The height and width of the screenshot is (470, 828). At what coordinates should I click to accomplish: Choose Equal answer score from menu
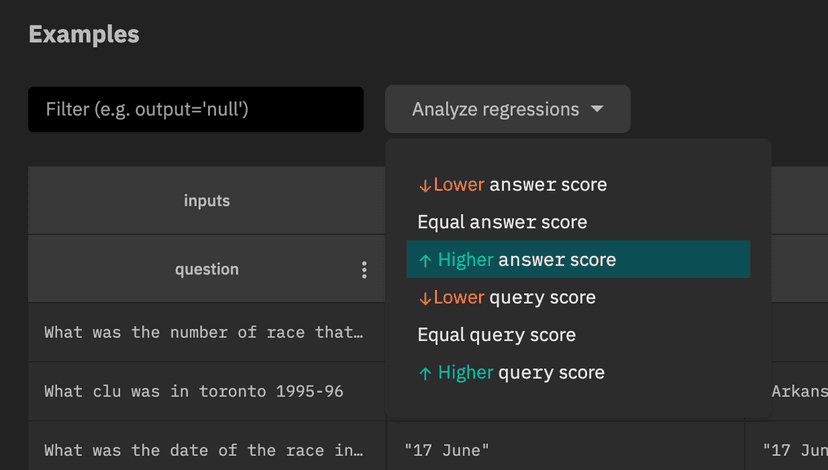click(502, 222)
